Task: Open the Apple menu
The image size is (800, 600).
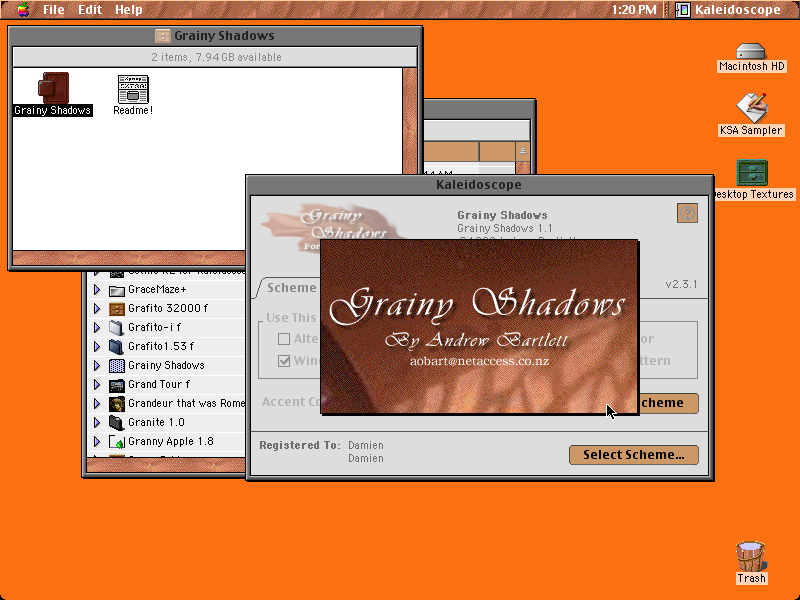Action: 23,10
